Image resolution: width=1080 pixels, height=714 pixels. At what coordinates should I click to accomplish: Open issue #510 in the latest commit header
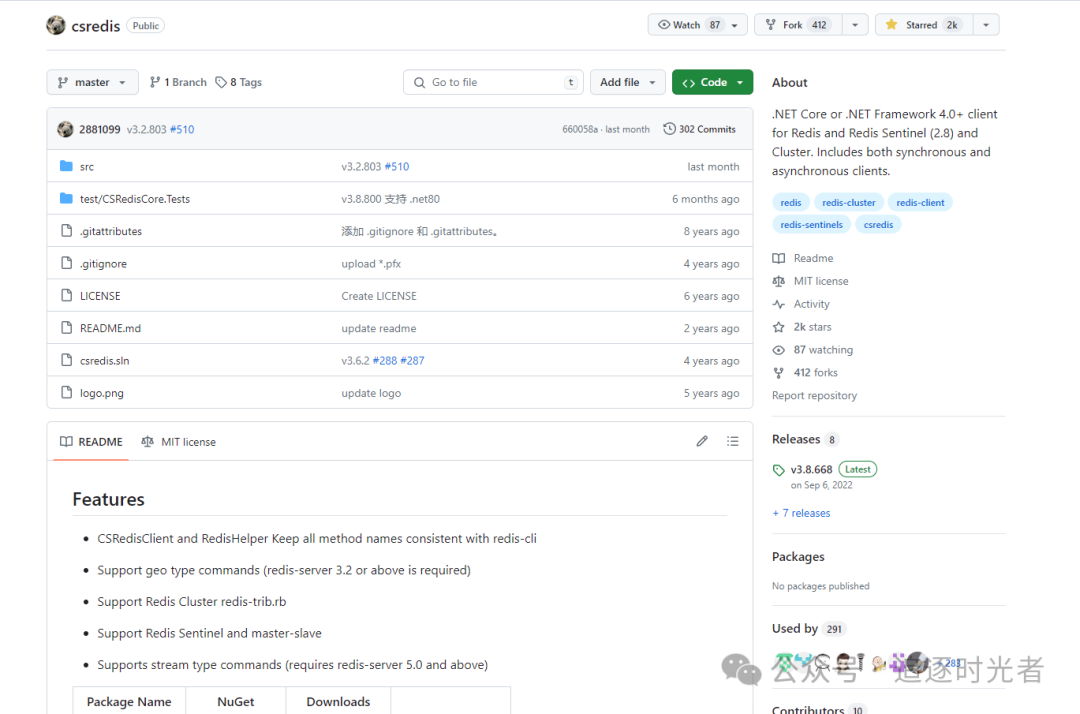182,129
